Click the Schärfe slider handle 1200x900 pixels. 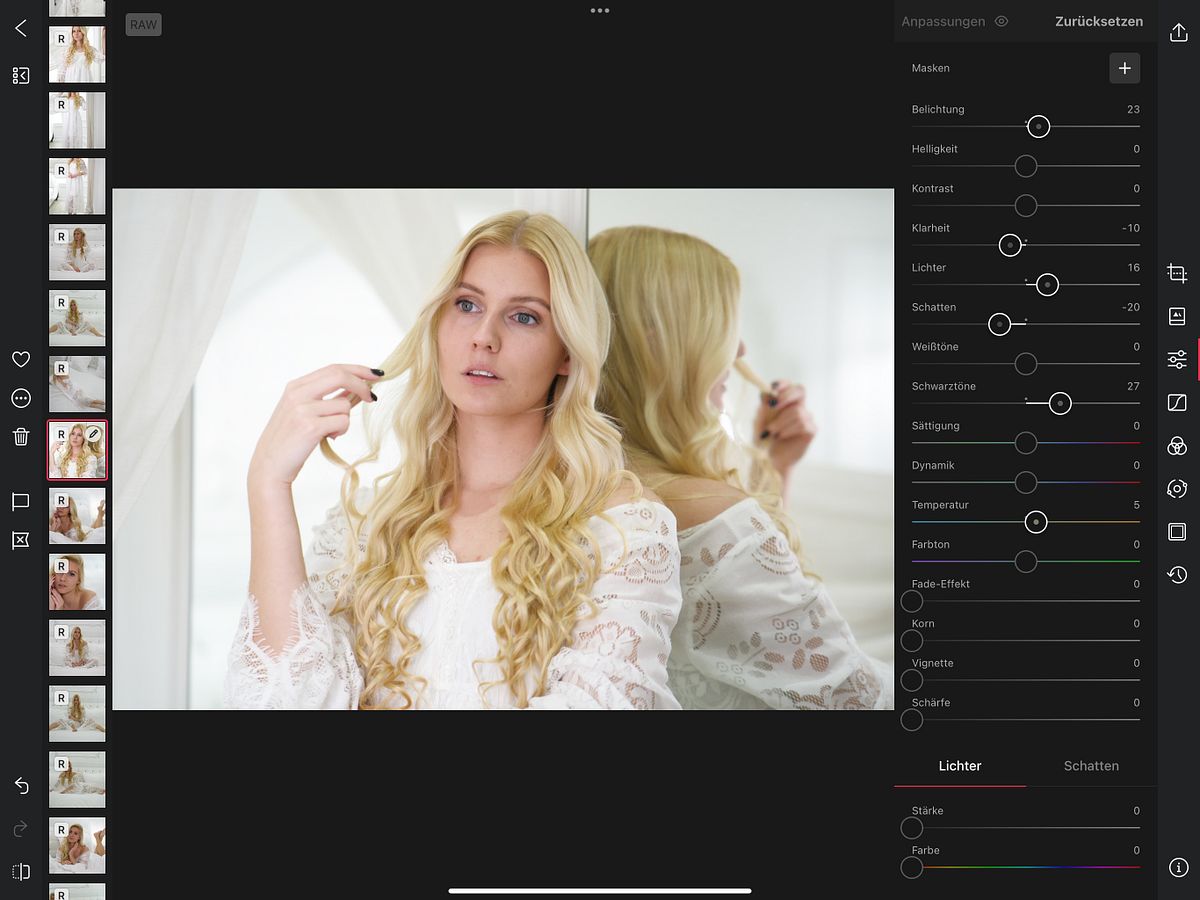pos(912,720)
